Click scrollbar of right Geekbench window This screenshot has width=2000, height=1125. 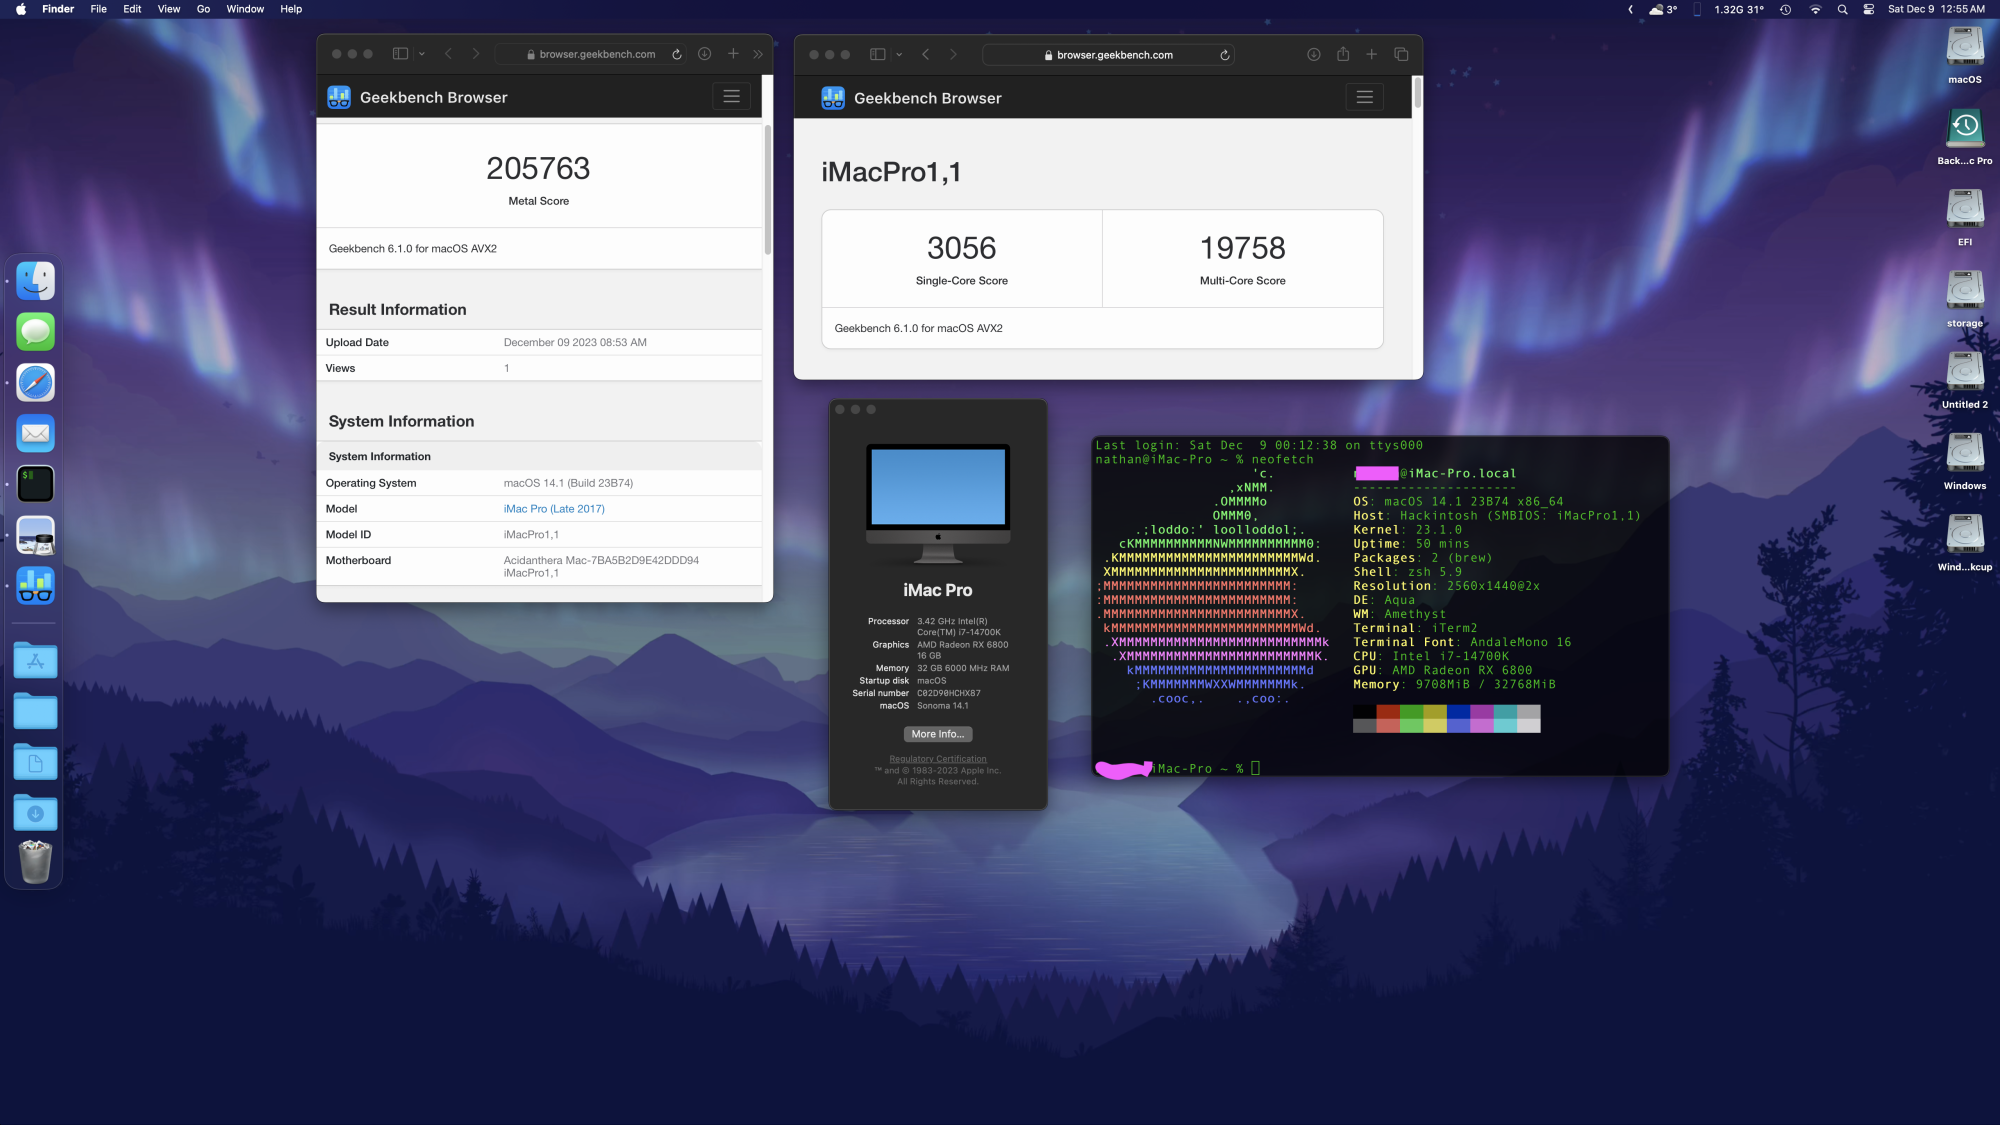(1417, 93)
